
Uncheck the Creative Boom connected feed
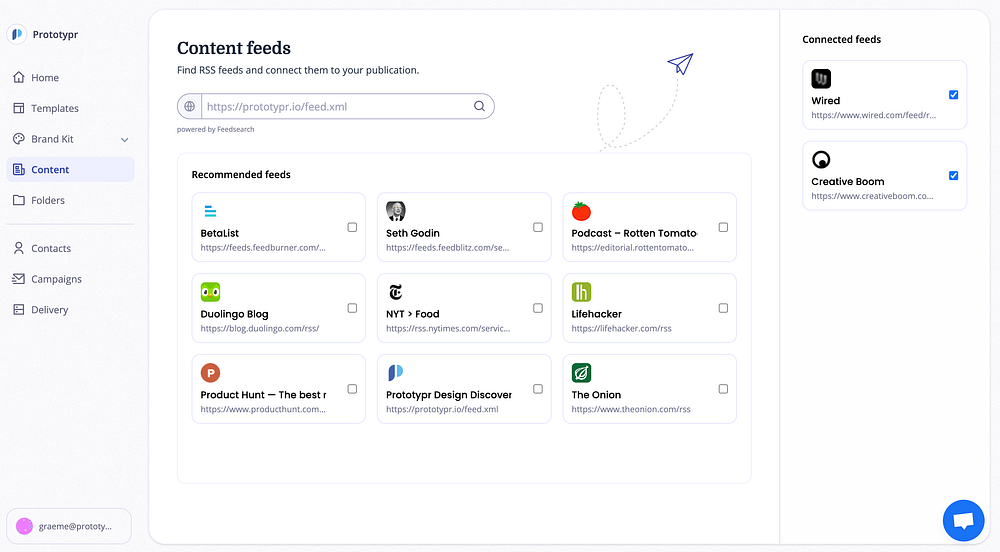953,176
